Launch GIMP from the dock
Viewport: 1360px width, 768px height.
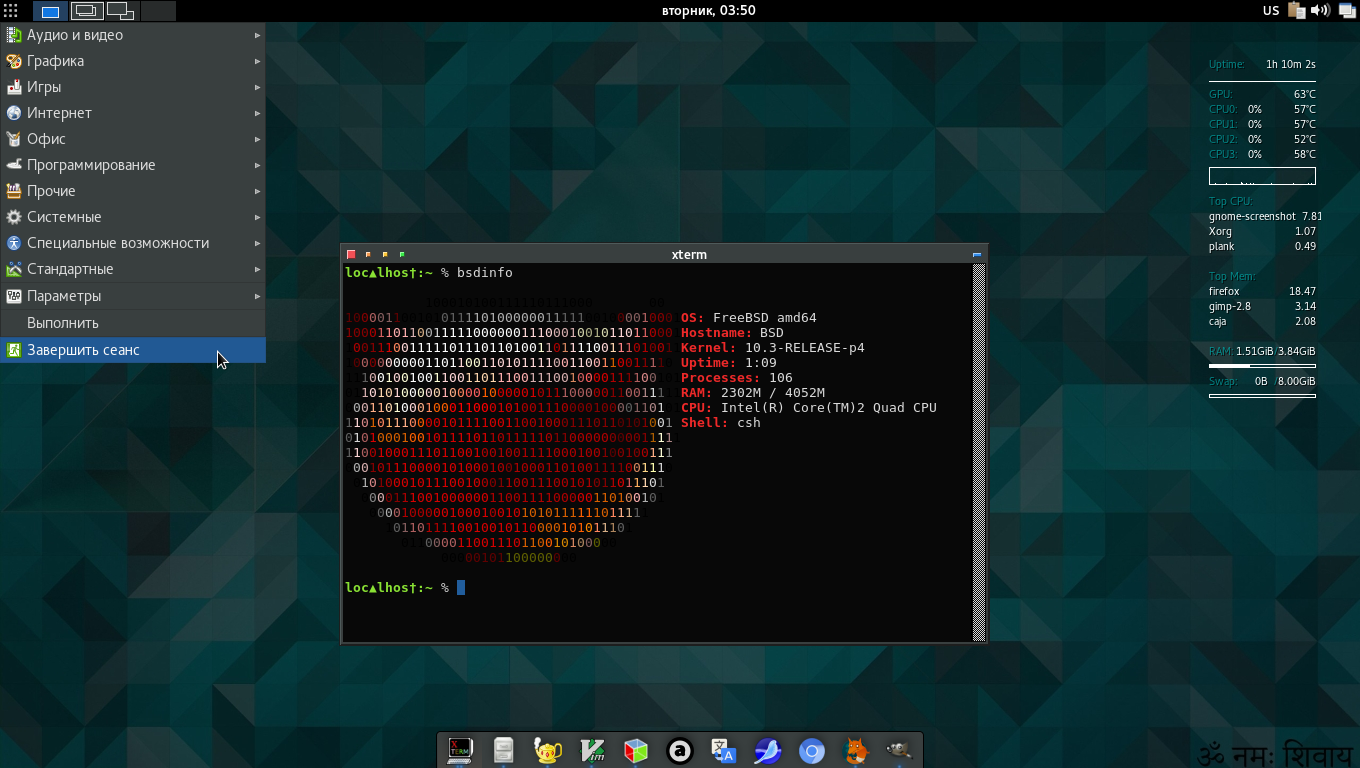pos(898,750)
